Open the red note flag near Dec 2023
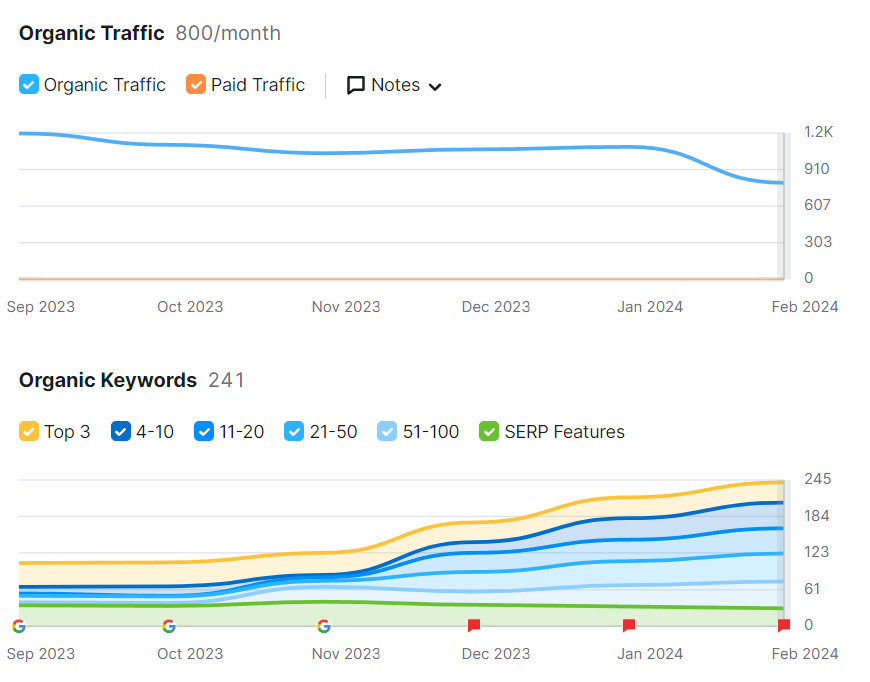The height and width of the screenshot is (682, 870). pos(474,625)
